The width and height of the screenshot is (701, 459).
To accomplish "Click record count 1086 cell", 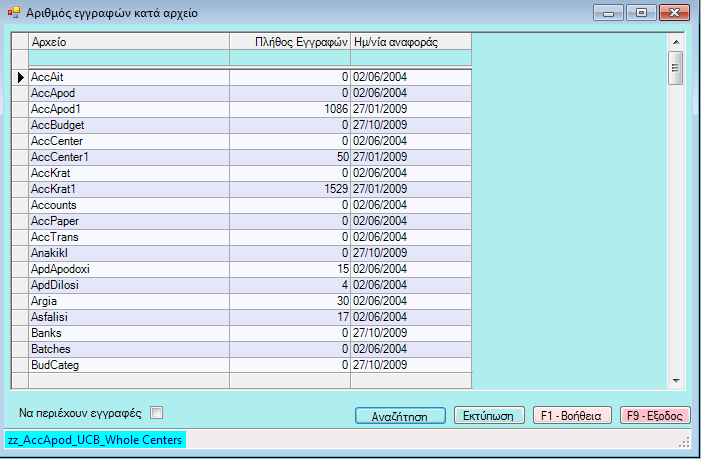I will pyautogui.click(x=290, y=109).
